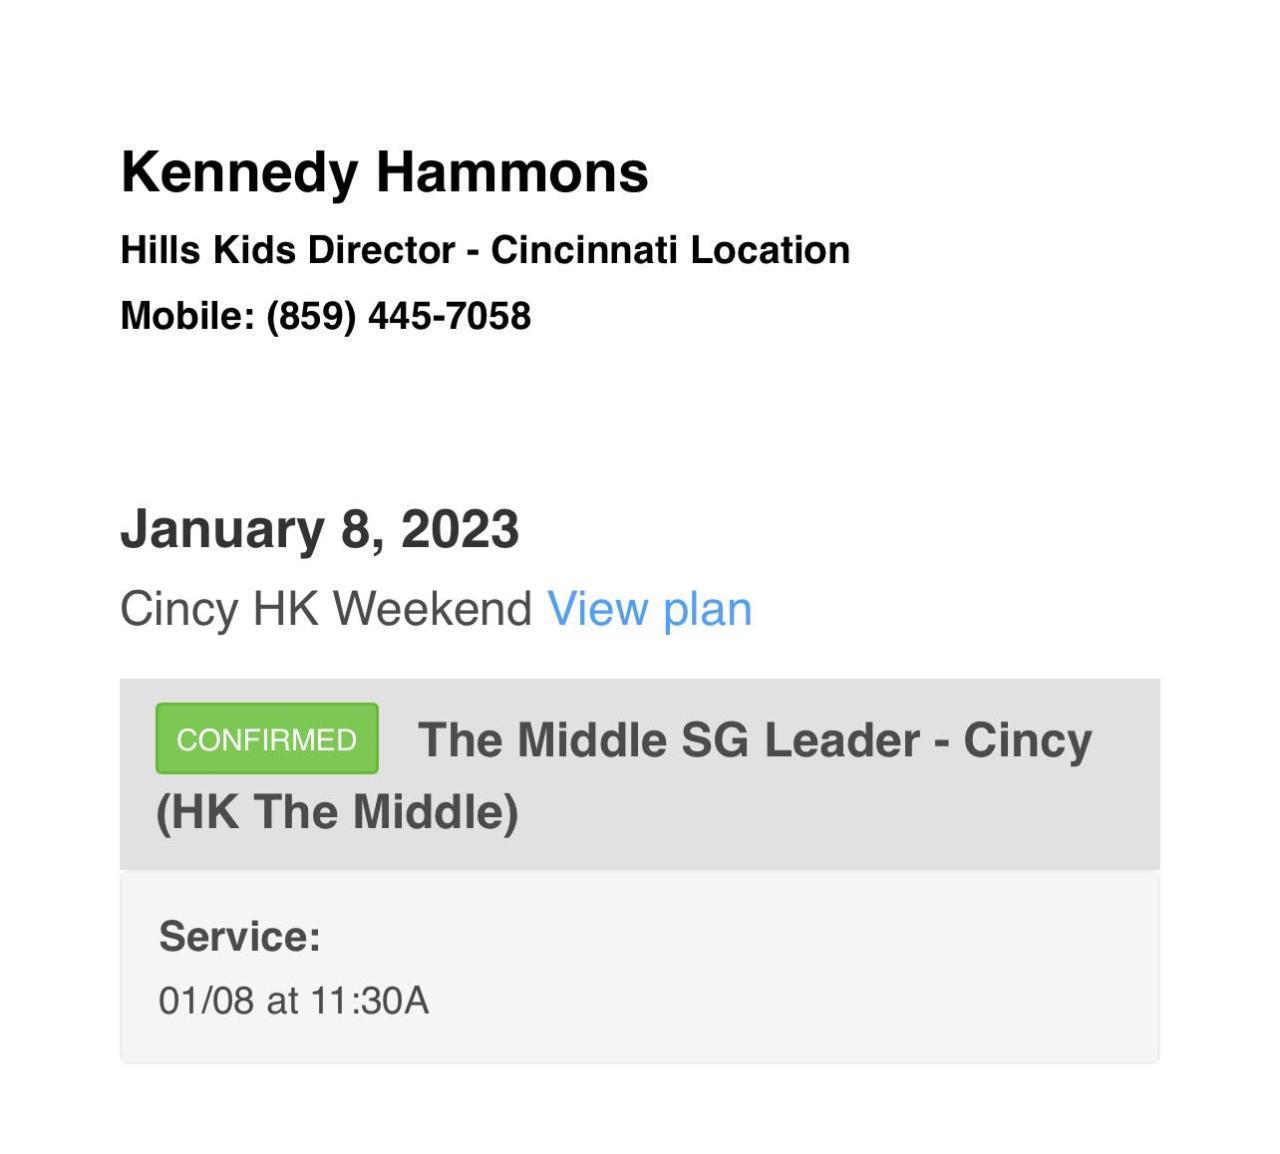
Task: Click the 01/08 service date
Action: (206, 1001)
